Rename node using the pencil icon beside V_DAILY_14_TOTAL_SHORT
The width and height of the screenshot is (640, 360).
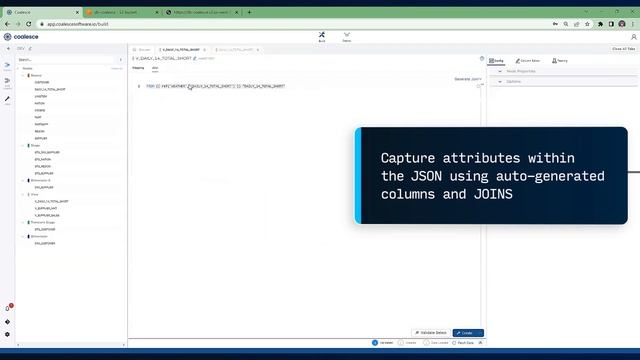pyautogui.click(x=195, y=58)
